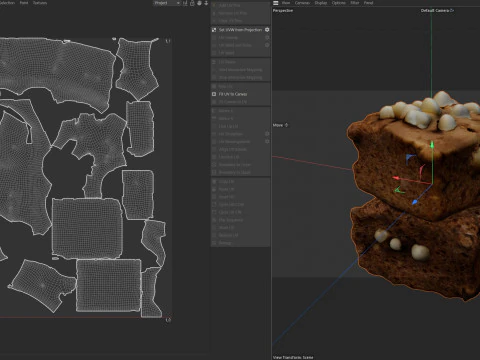Screen dimensions: 480x360
Task: Open the viewport hamburger menu icon
Action: pos(276,3)
